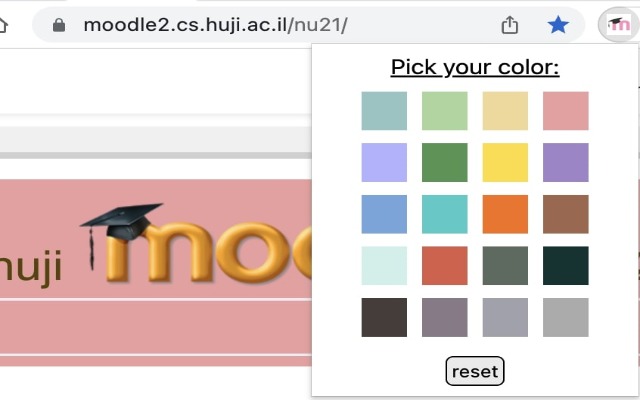Image resolution: width=640 pixels, height=400 pixels.
Task: Pick the pale pink color swatch
Action: click(566, 111)
